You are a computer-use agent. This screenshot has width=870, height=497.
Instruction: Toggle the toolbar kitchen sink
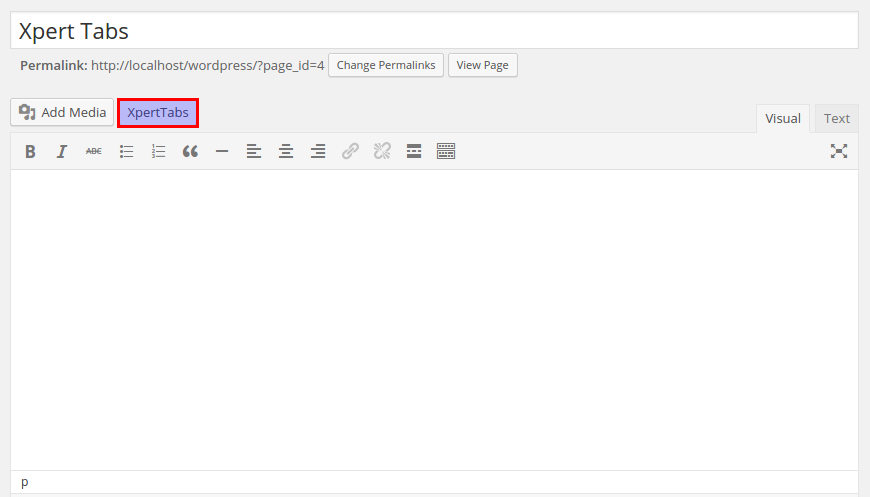coord(446,151)
